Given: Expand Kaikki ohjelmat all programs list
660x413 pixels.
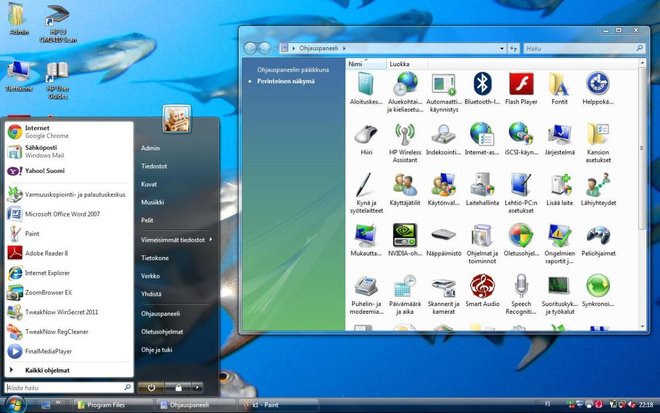Looking at the screenshot, I should point(69,370).
